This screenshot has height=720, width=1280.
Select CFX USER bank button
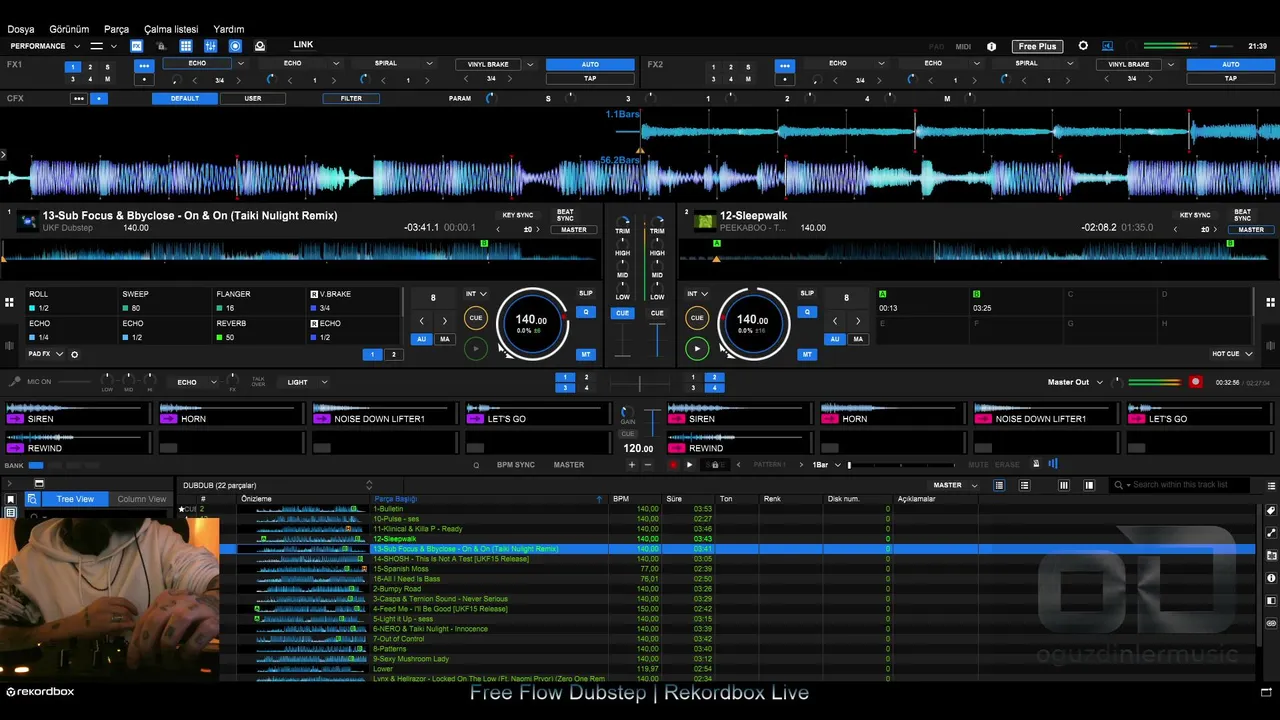point(253,99)
